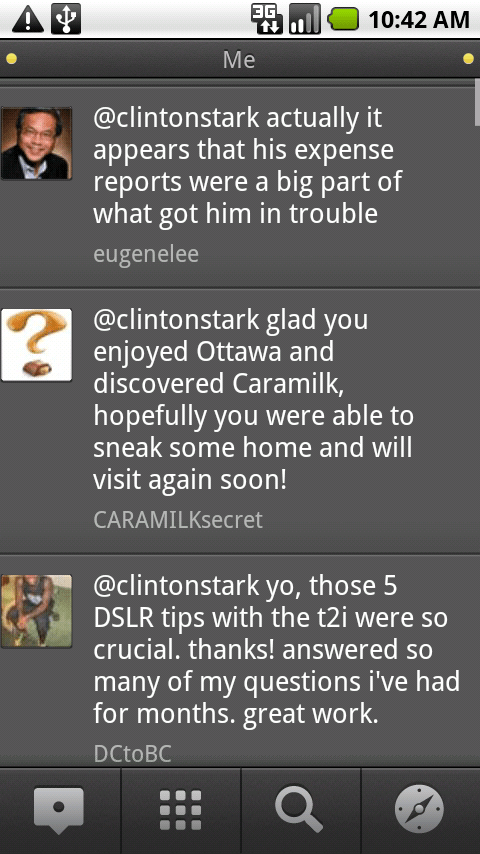Open the compass explore icon

click(x=419, y=810)
